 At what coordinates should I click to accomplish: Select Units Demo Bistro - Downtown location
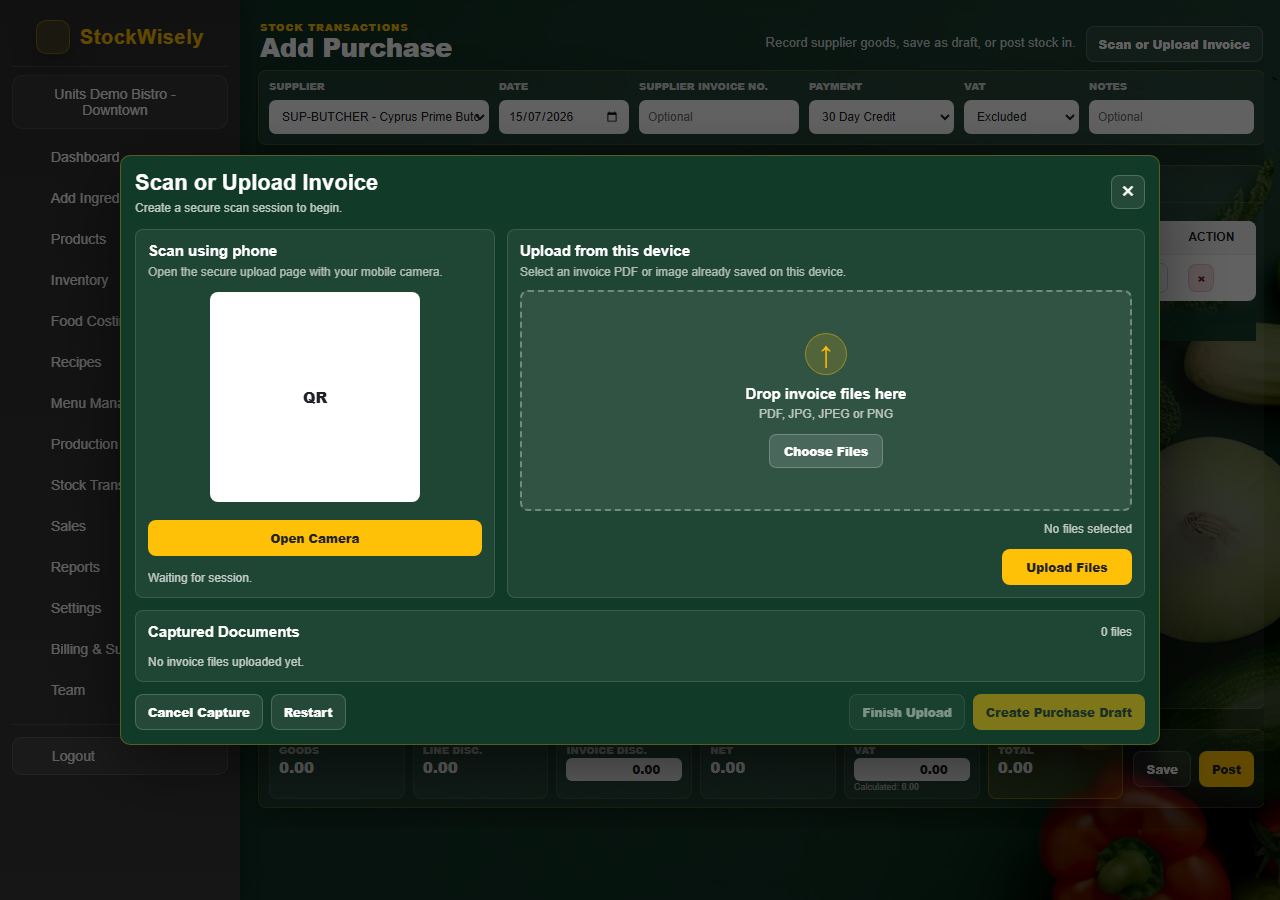120,102
